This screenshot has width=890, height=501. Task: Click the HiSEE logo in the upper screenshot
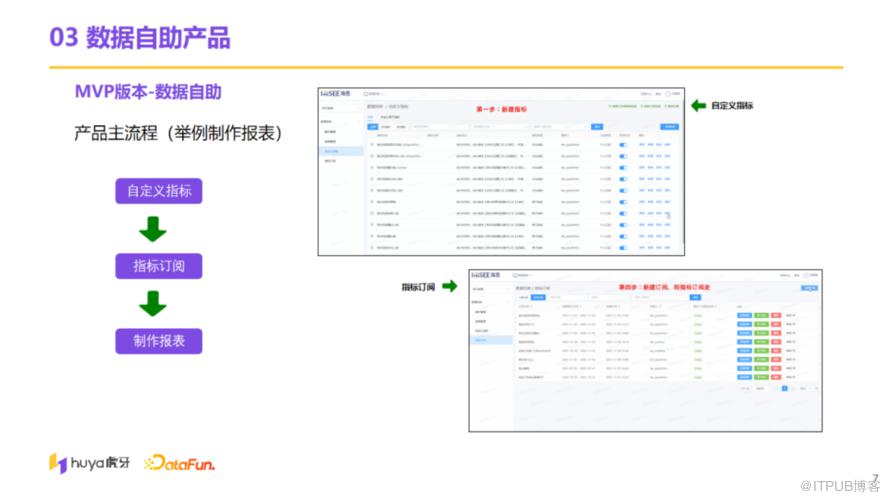click(334, 94)
